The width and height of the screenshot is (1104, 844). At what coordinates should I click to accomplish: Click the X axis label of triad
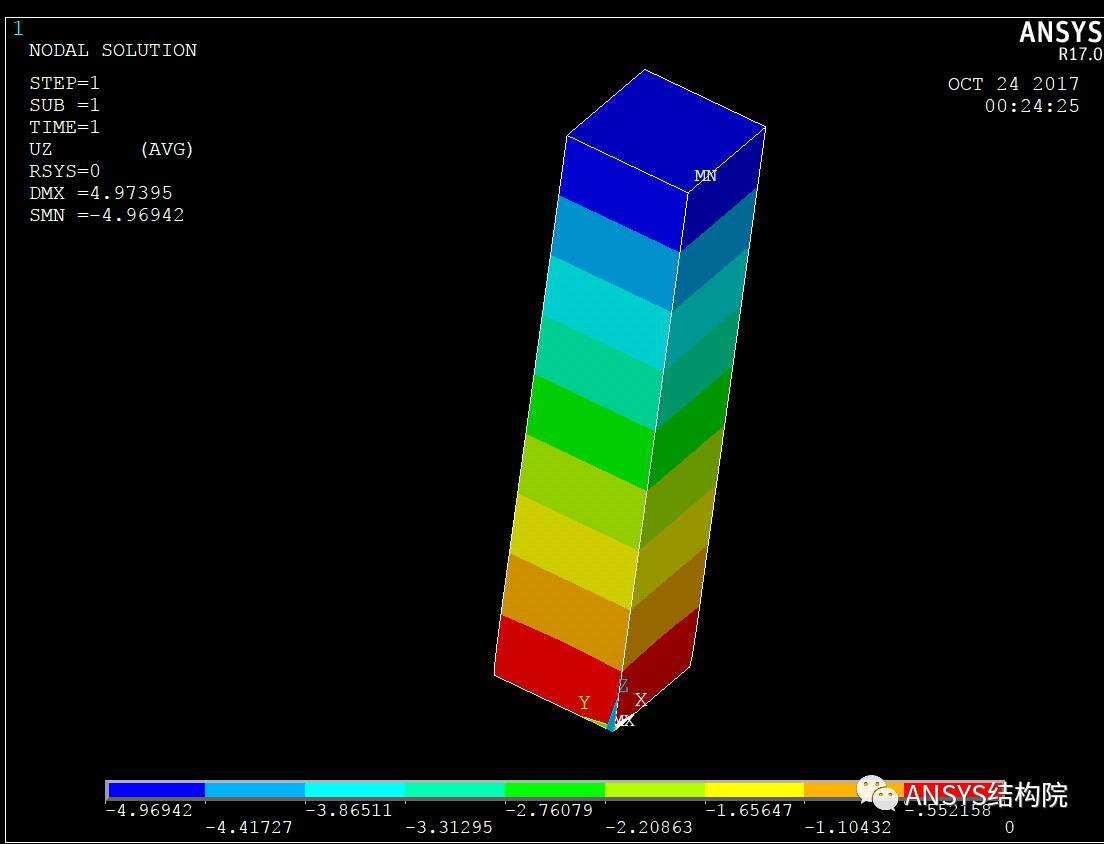tap(641, 699)
